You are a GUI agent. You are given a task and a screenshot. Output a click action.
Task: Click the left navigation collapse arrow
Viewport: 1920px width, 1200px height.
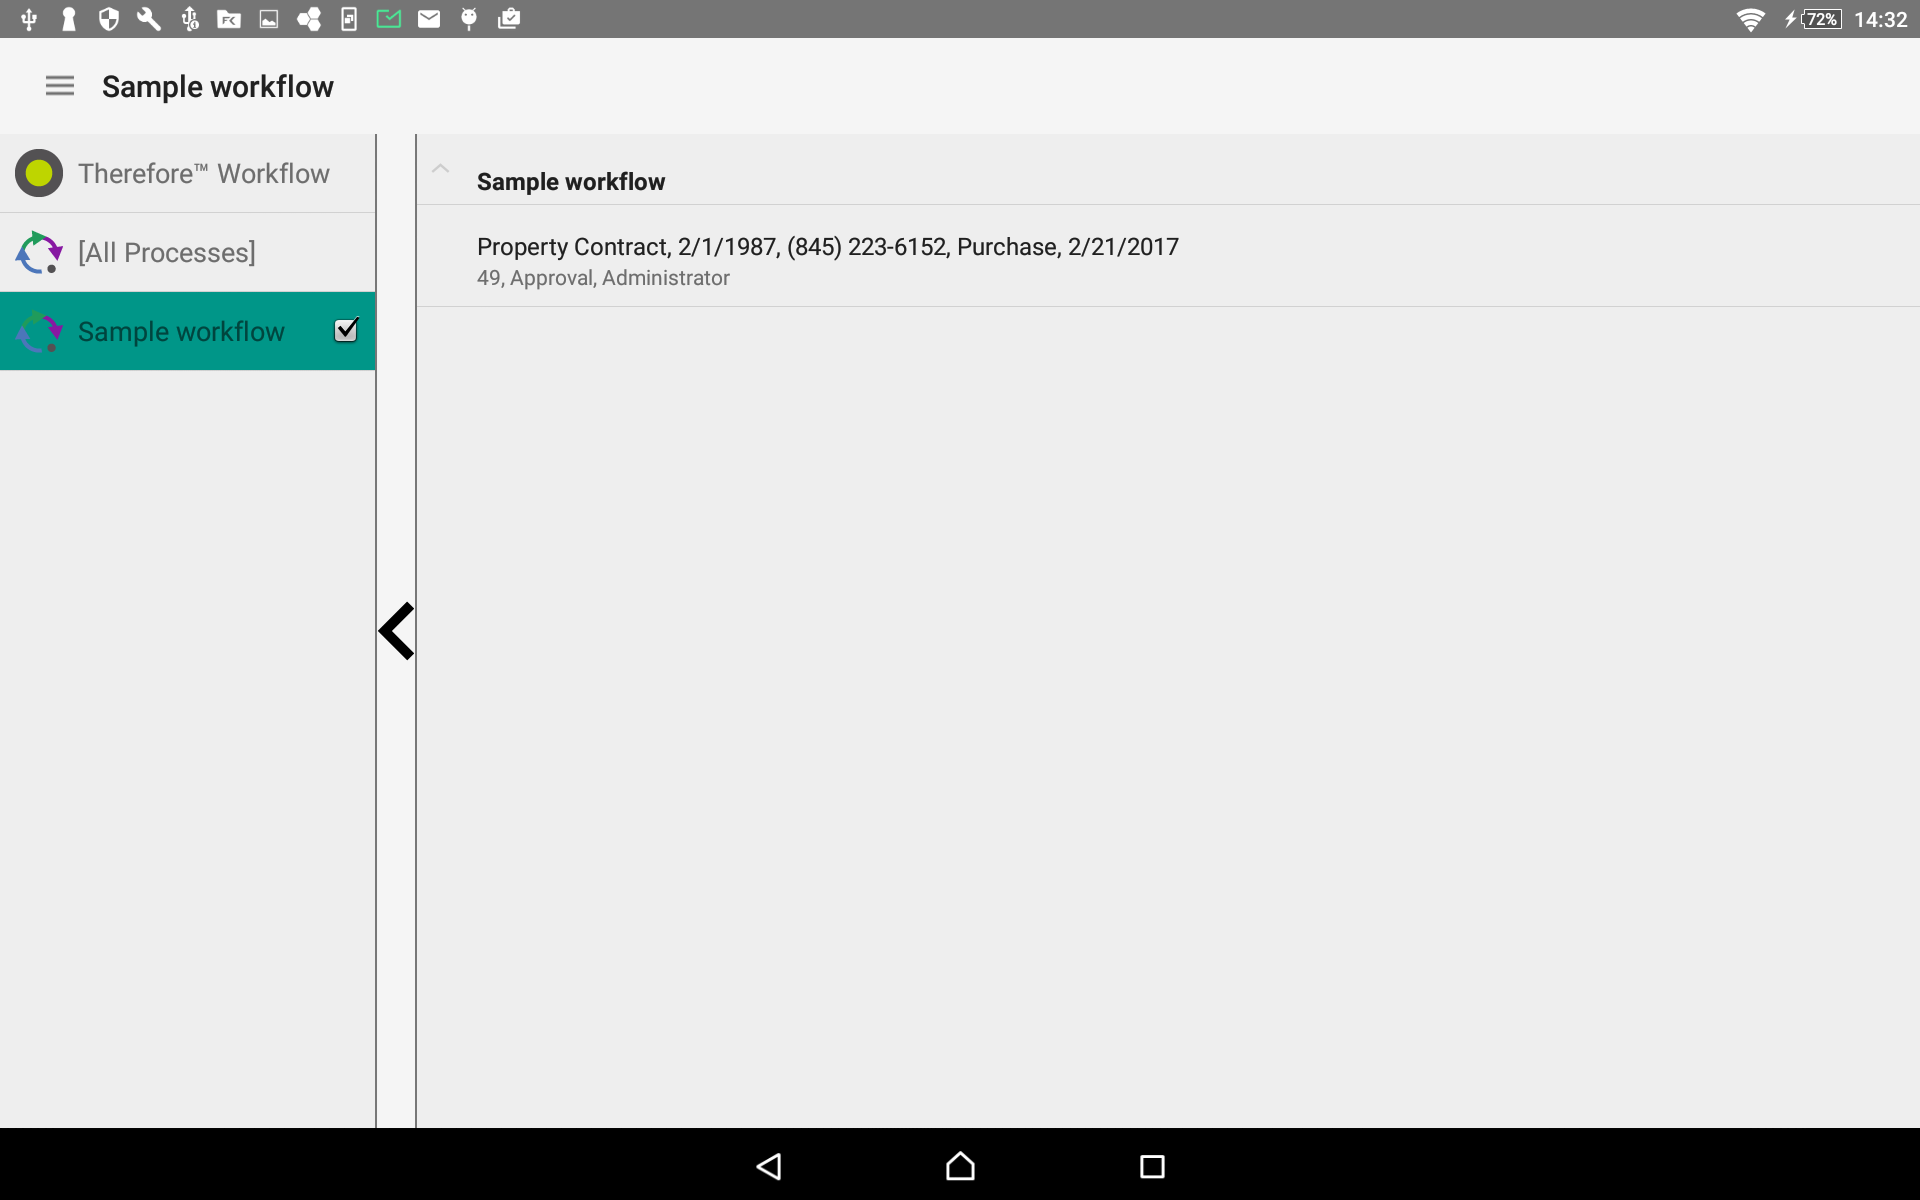tap(398, 630)
